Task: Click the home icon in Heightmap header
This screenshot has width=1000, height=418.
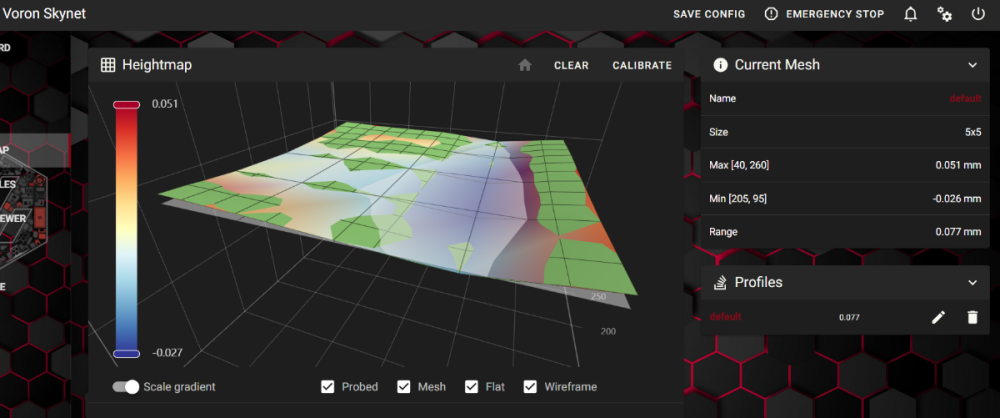Action: pyautogui.click(x=525, y=65)
